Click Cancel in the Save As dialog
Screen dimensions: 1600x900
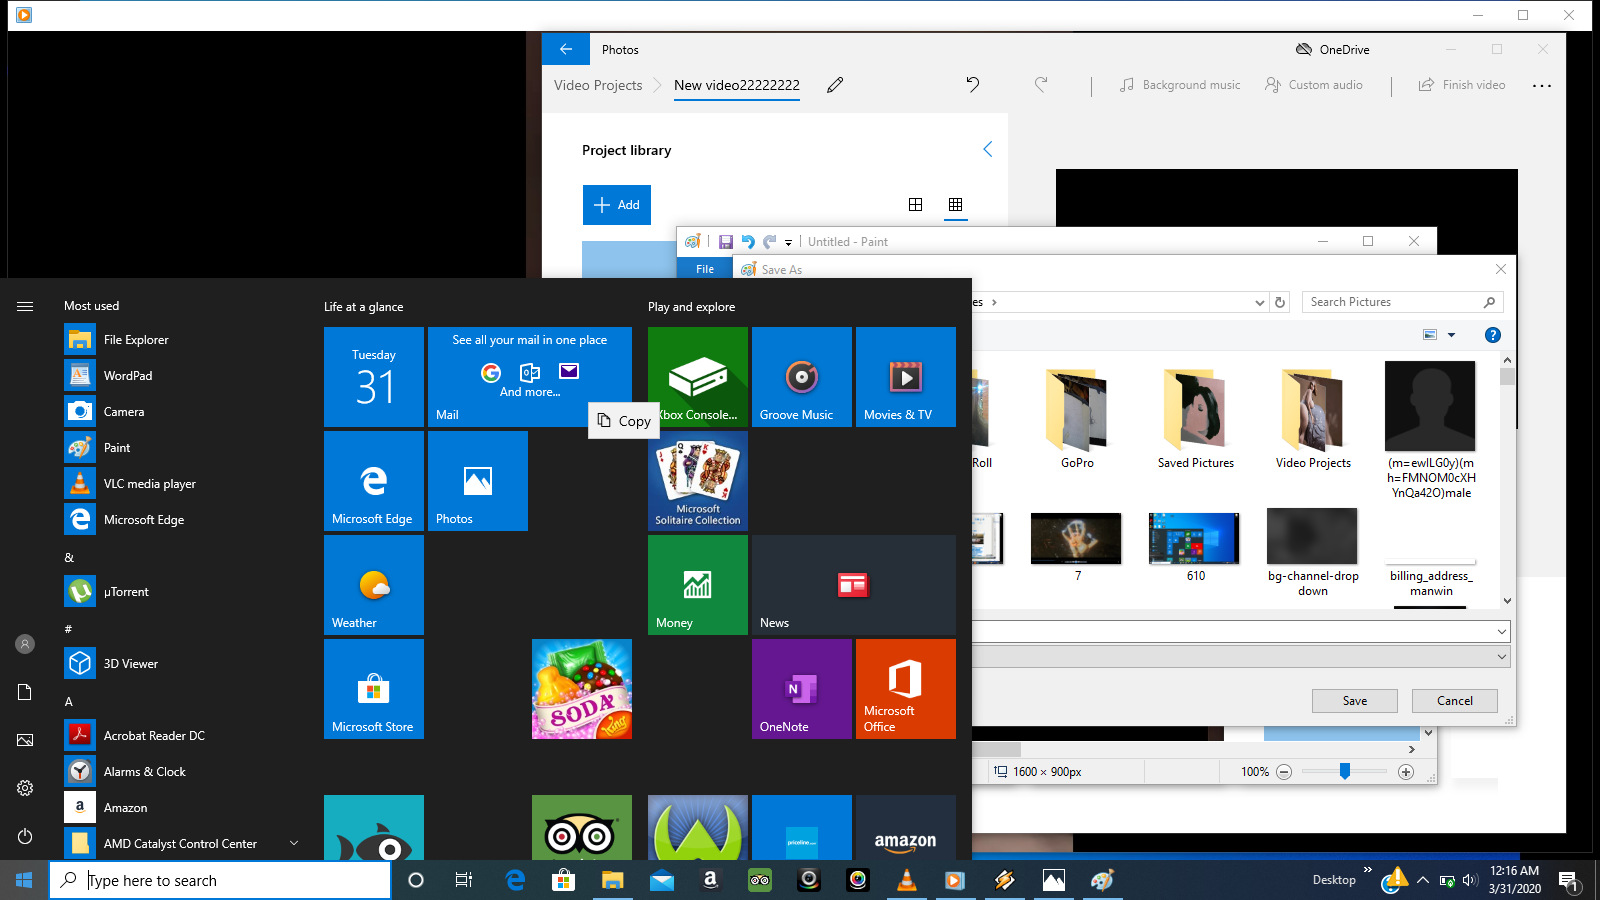[1454, 701]
